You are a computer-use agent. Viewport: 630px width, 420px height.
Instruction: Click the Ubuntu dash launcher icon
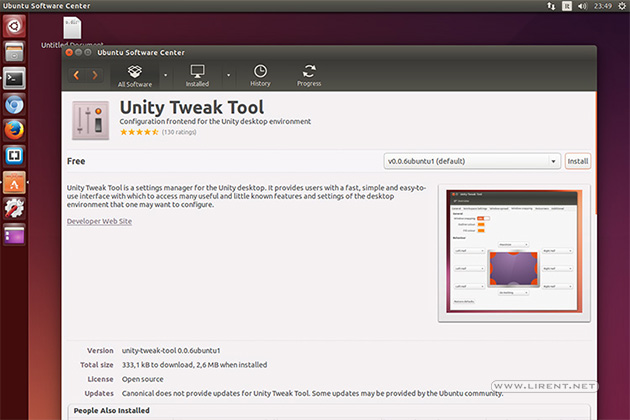point(14,27)
